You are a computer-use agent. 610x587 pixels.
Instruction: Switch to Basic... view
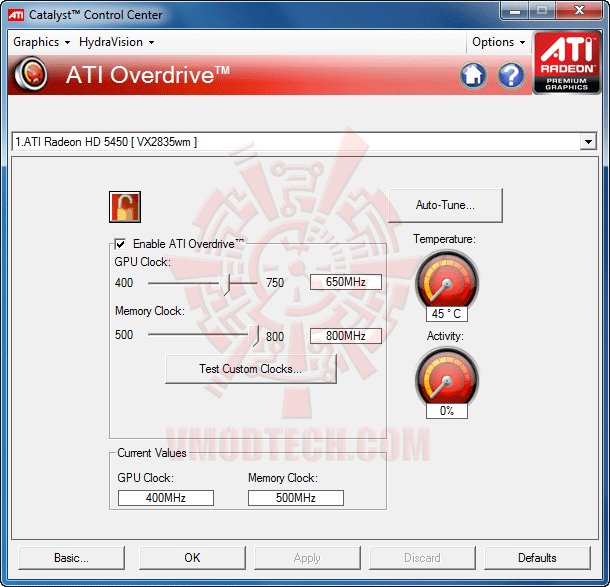71,557
